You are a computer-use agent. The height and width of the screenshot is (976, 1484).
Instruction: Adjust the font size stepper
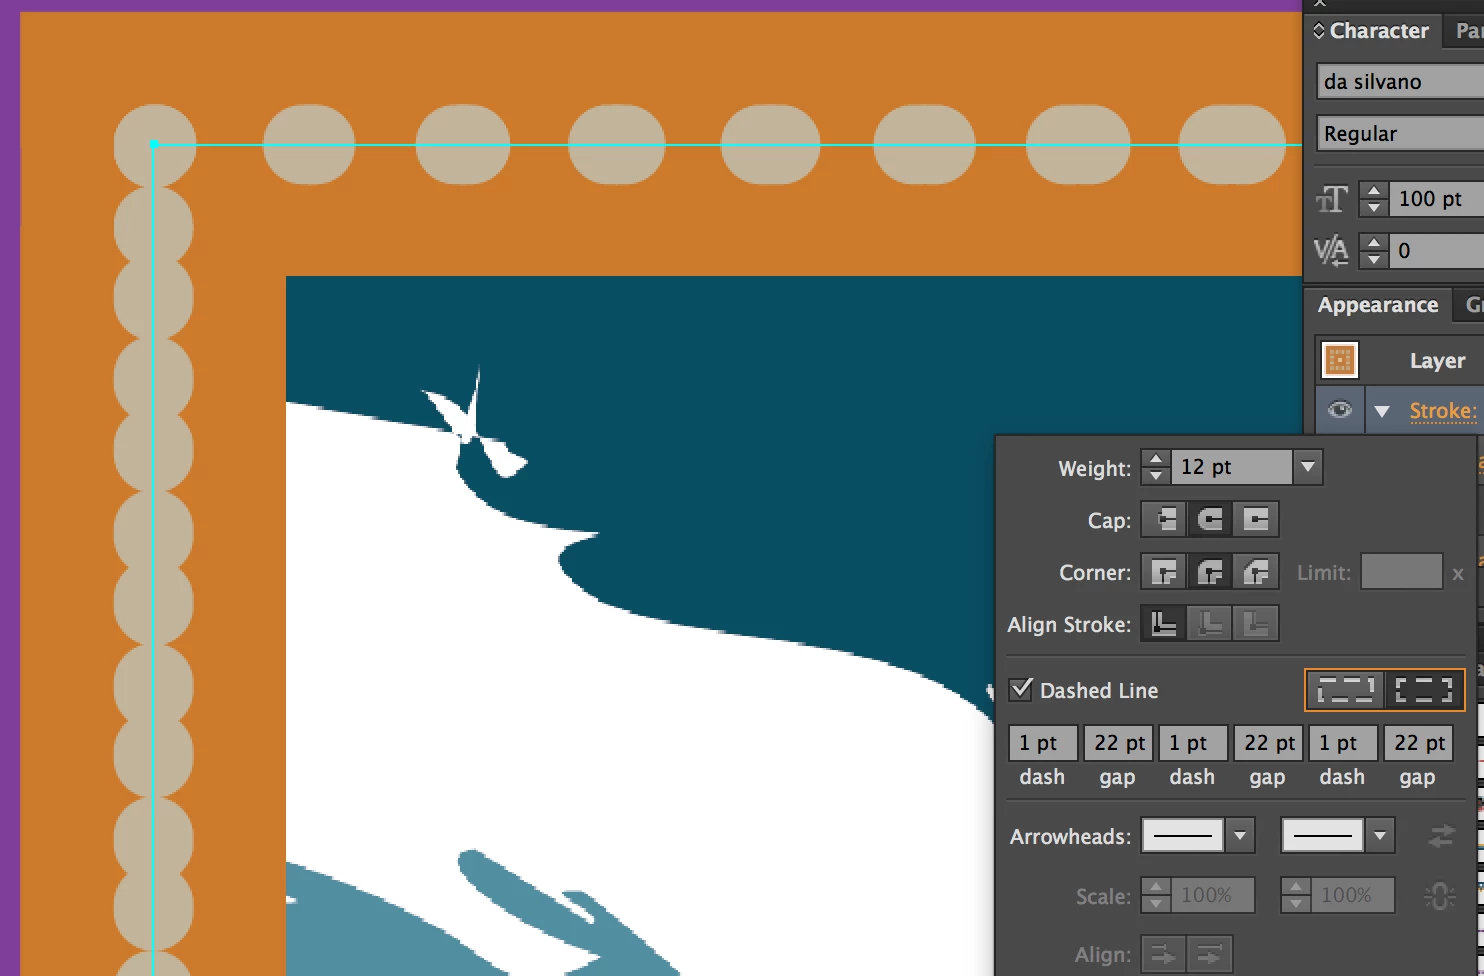1374,199
